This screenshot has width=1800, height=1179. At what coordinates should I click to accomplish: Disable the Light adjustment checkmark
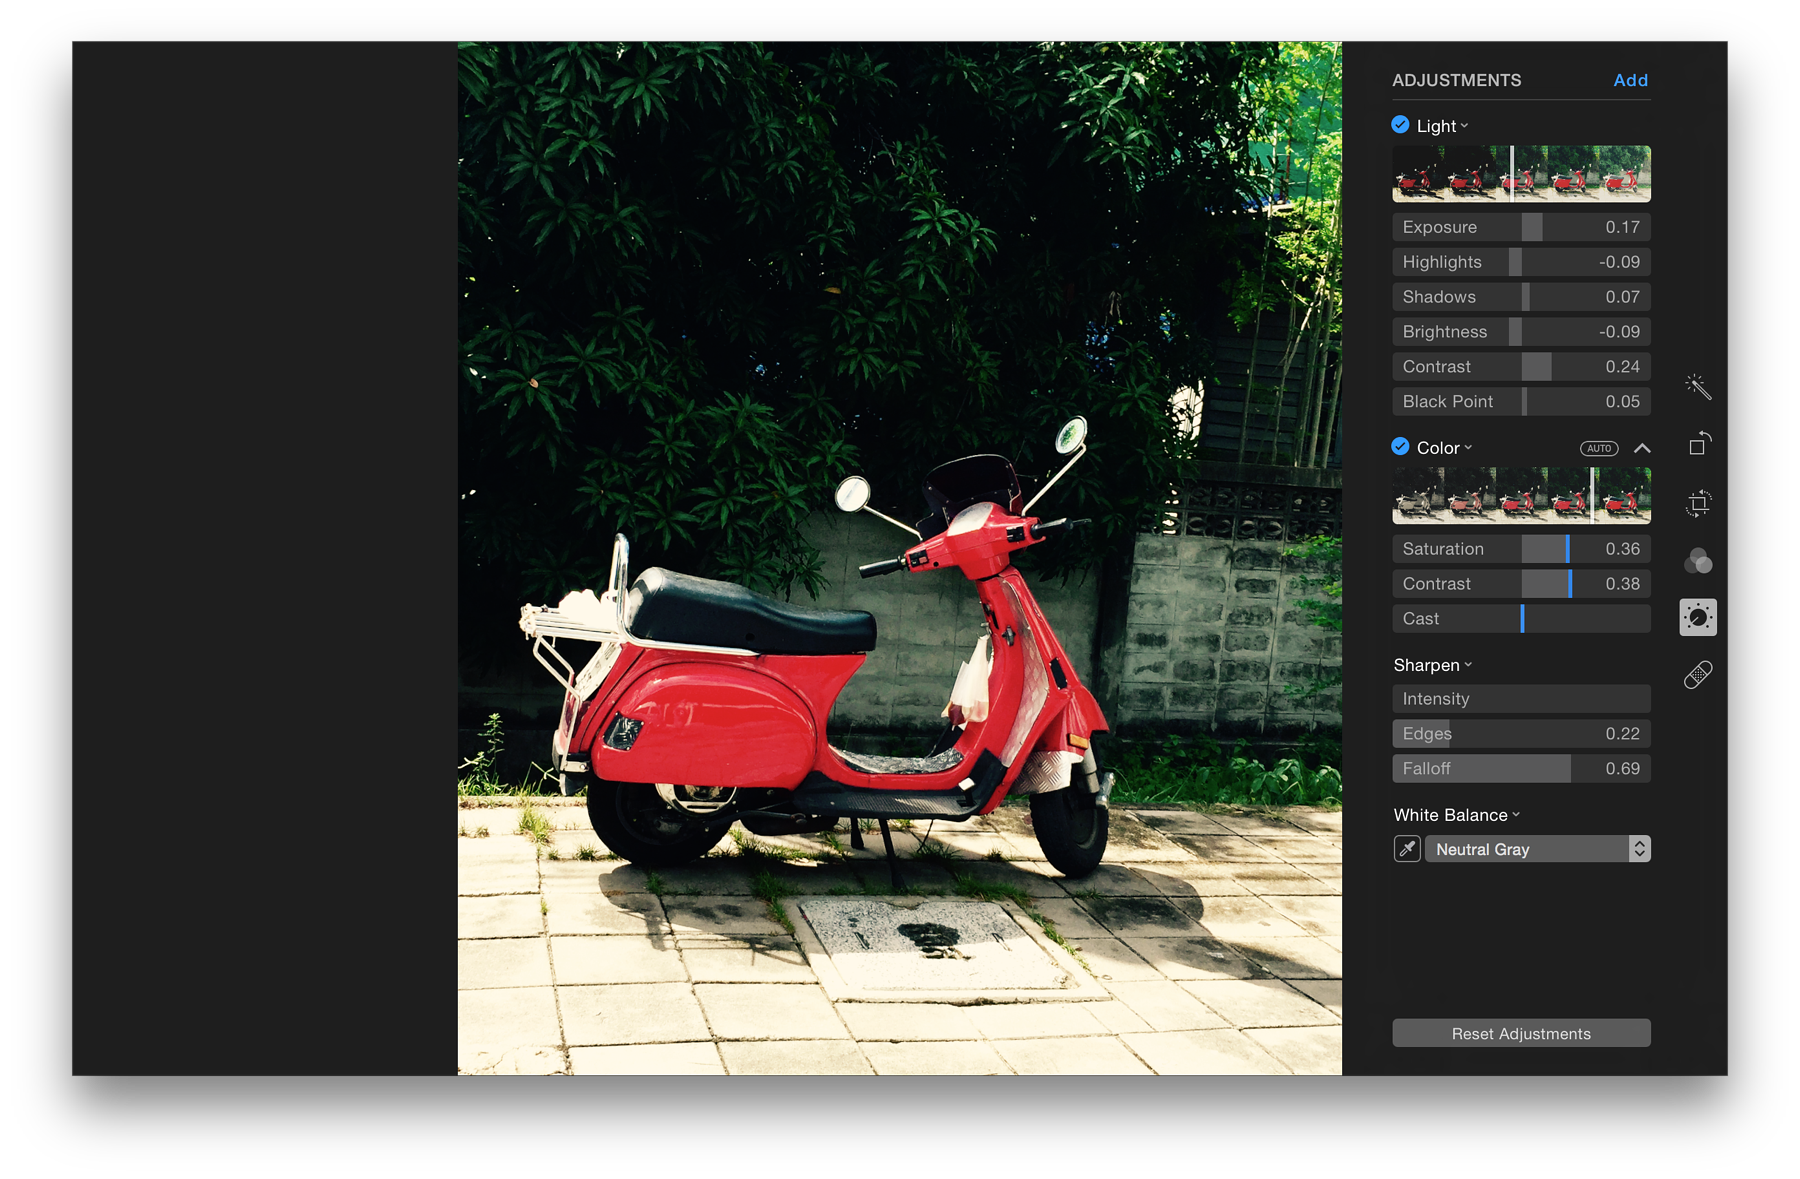[x=1401, y=125]
